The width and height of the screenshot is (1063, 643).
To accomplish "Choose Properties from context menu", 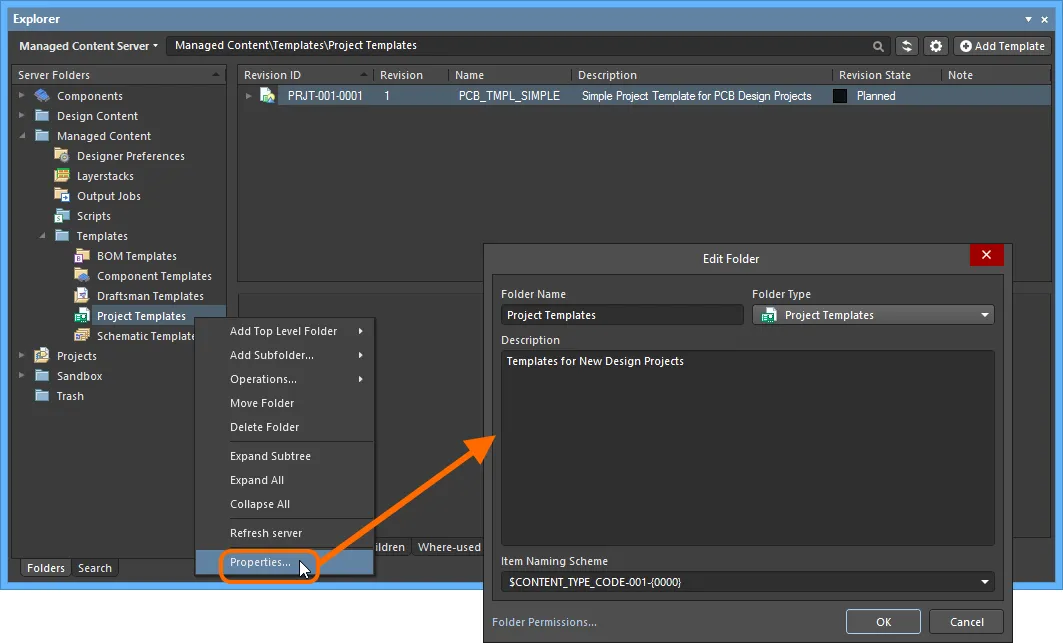I will 285,562.
